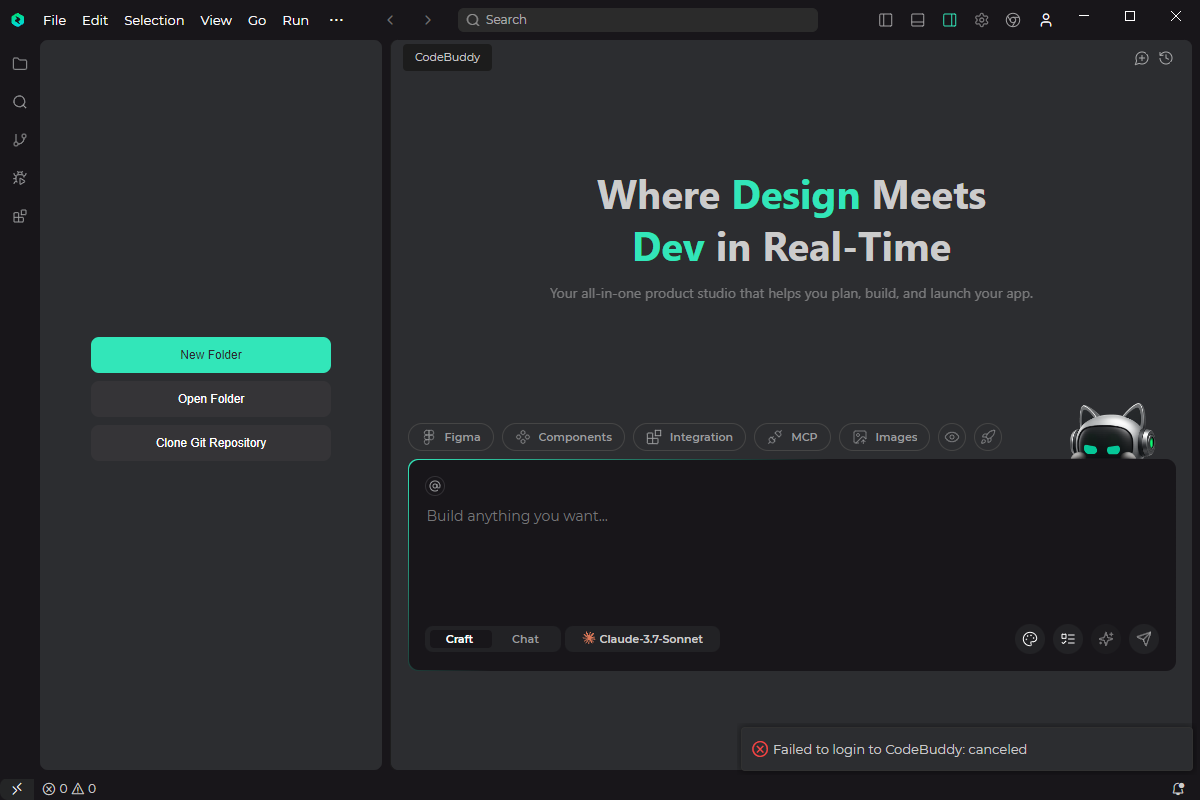Viewport: 1200px width, 800px height.
Task: Open the View menu
Action: [216, 20]
